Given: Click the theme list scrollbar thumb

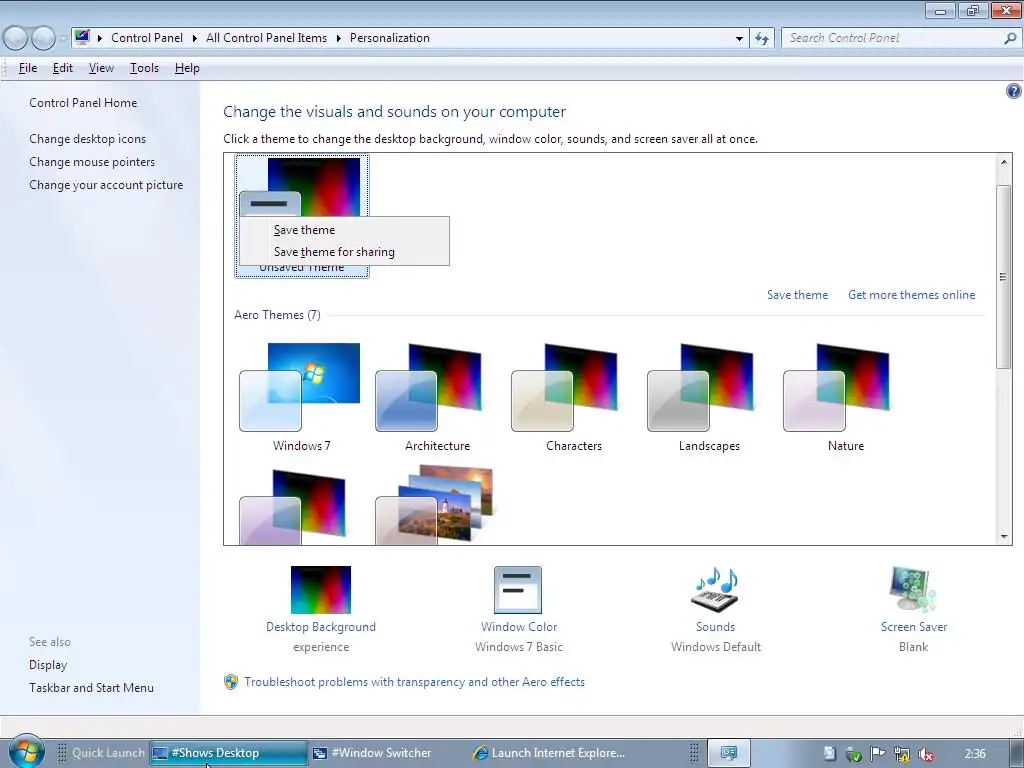Looking at the screenshot, I should (x=1004, y=277).
